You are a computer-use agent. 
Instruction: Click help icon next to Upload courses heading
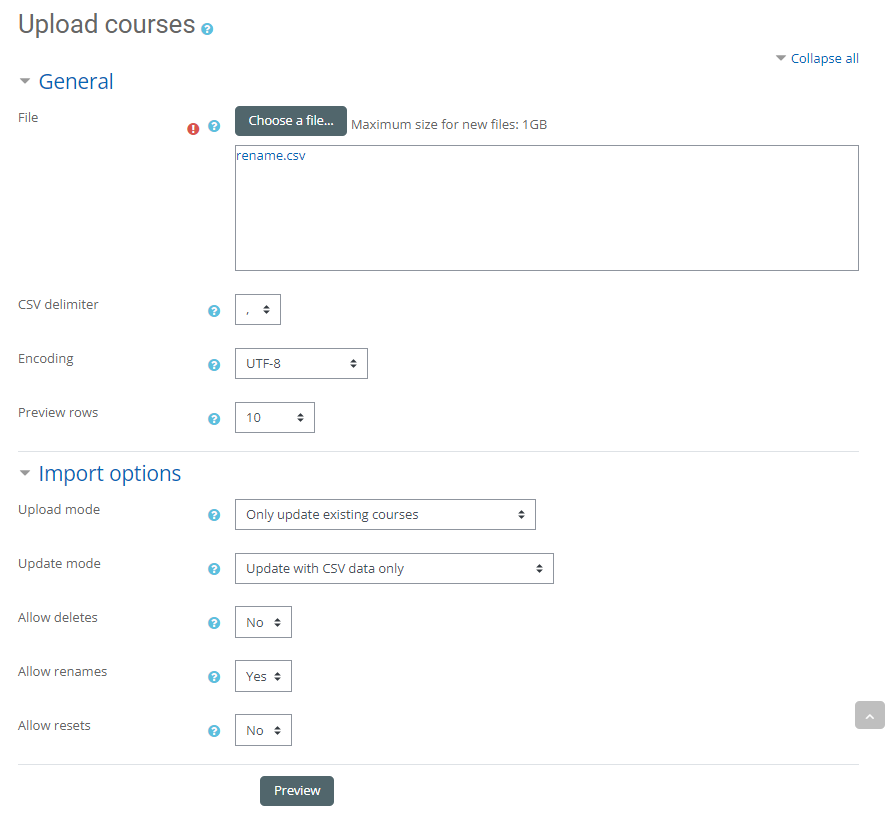click(x=207, y=29)
